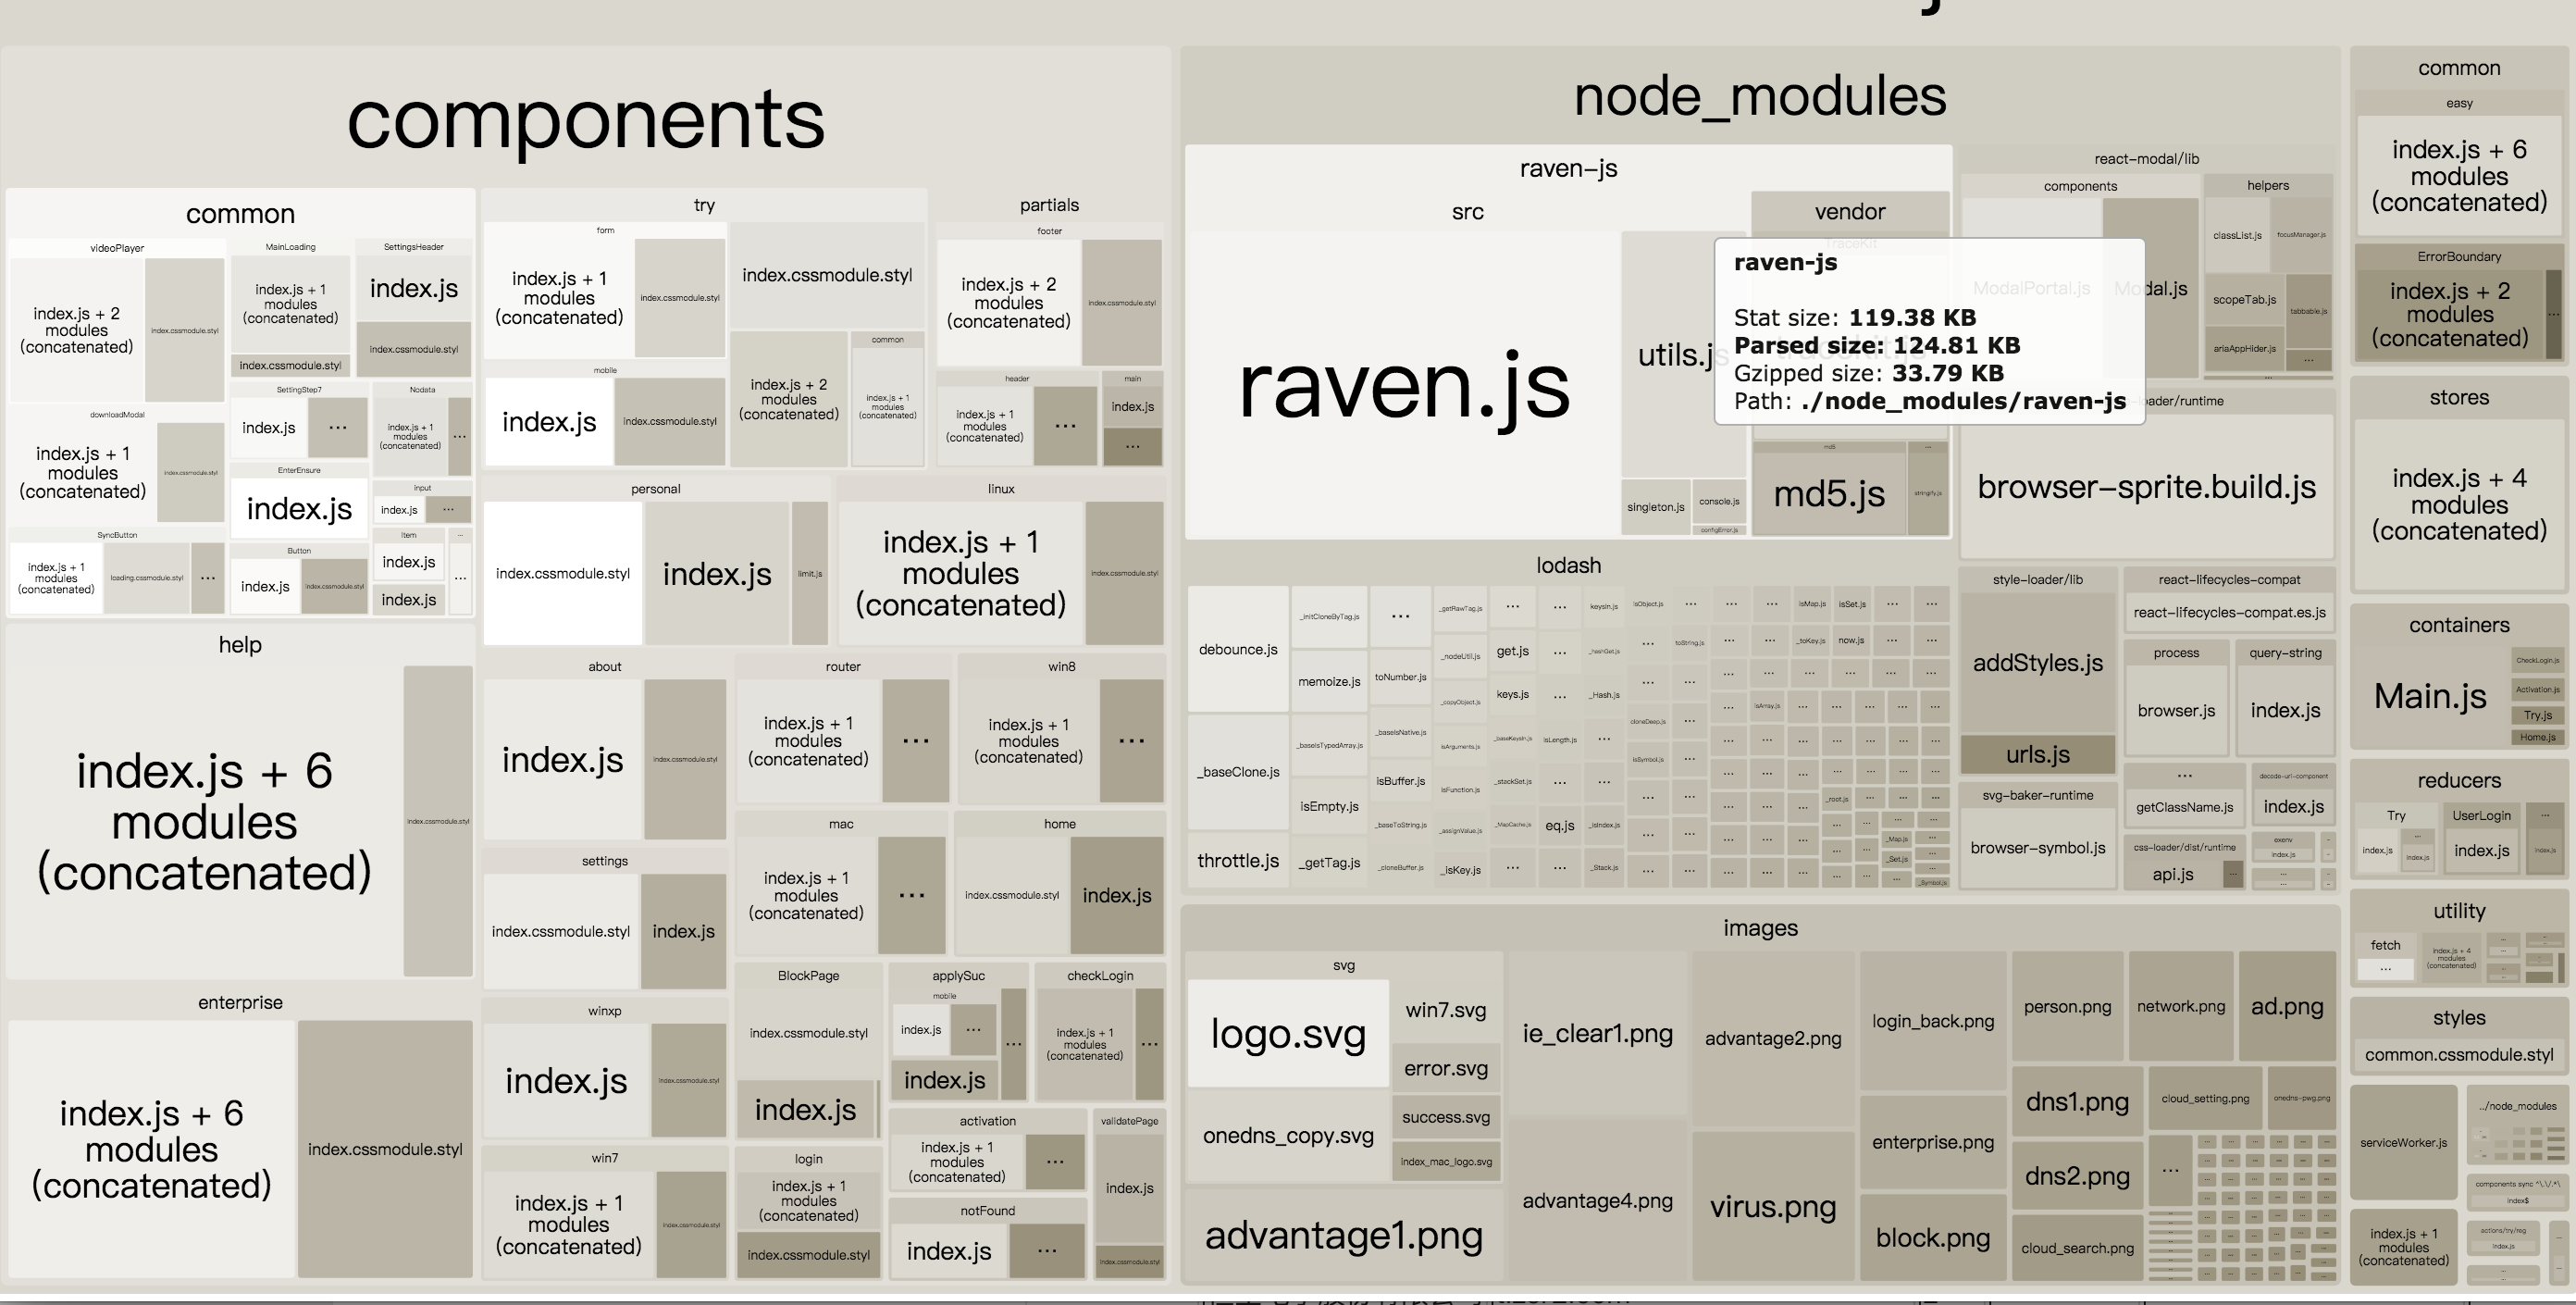
Task: Select the ie_clear1.png image block
Action: (x=1597, y=1033)
